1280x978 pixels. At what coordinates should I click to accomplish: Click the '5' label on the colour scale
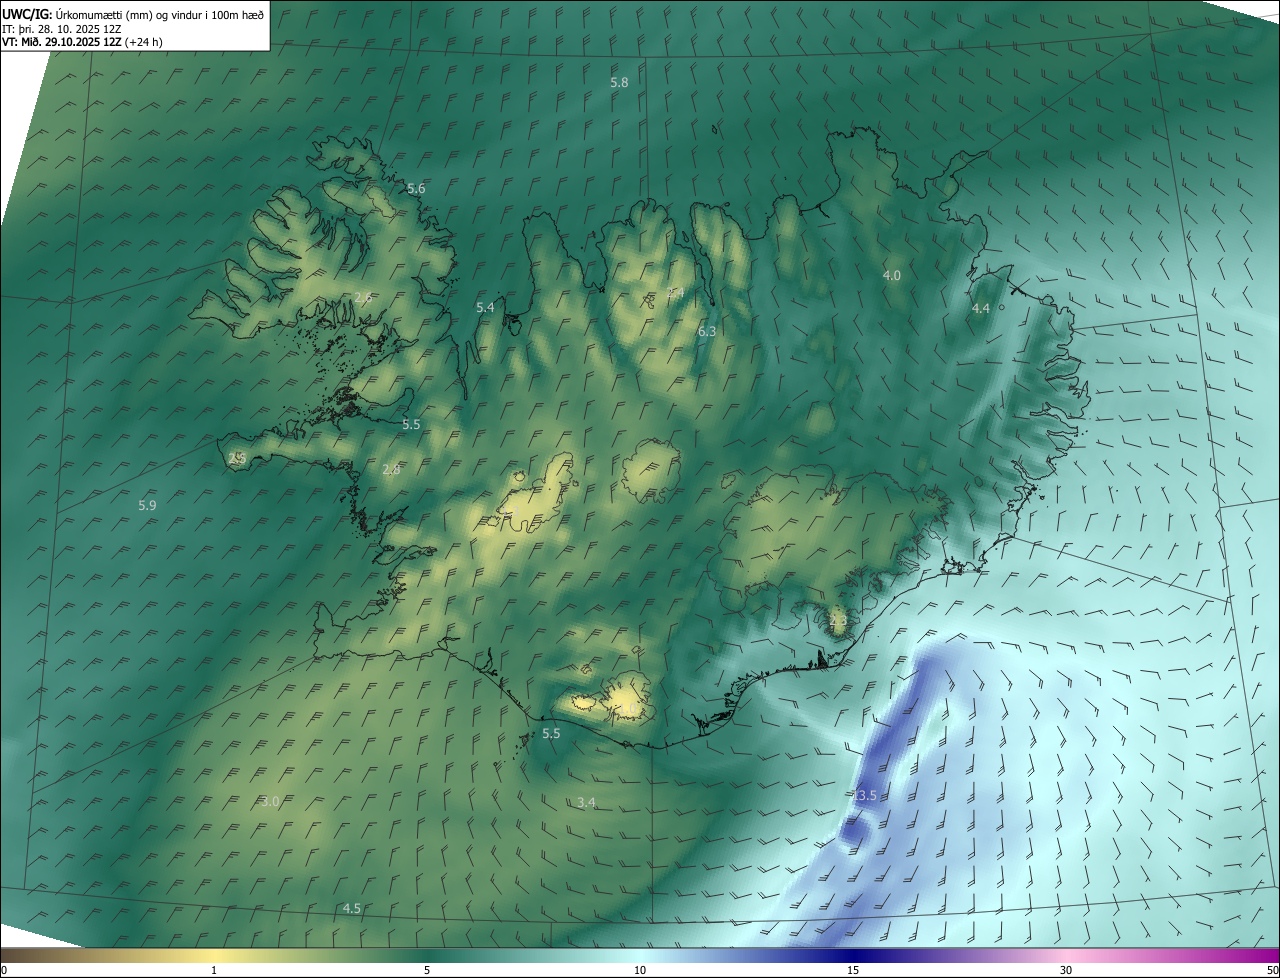click(x=427, y=970)
